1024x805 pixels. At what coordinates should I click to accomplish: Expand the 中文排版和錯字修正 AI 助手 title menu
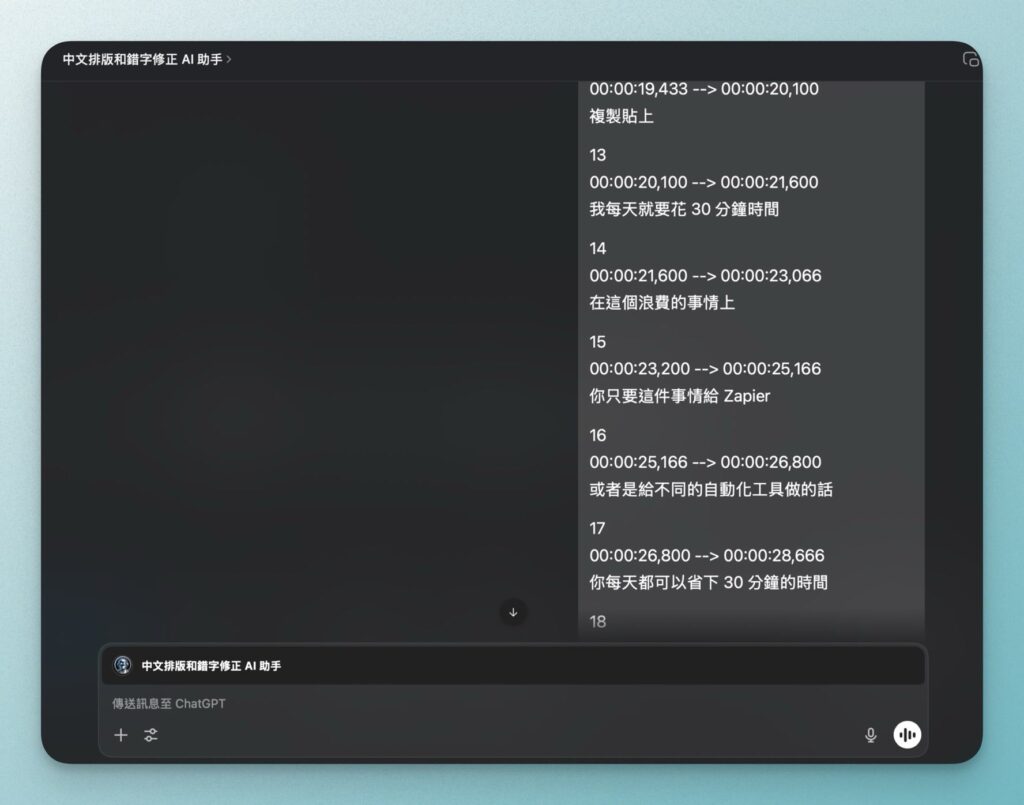click(x=147, y=59)
